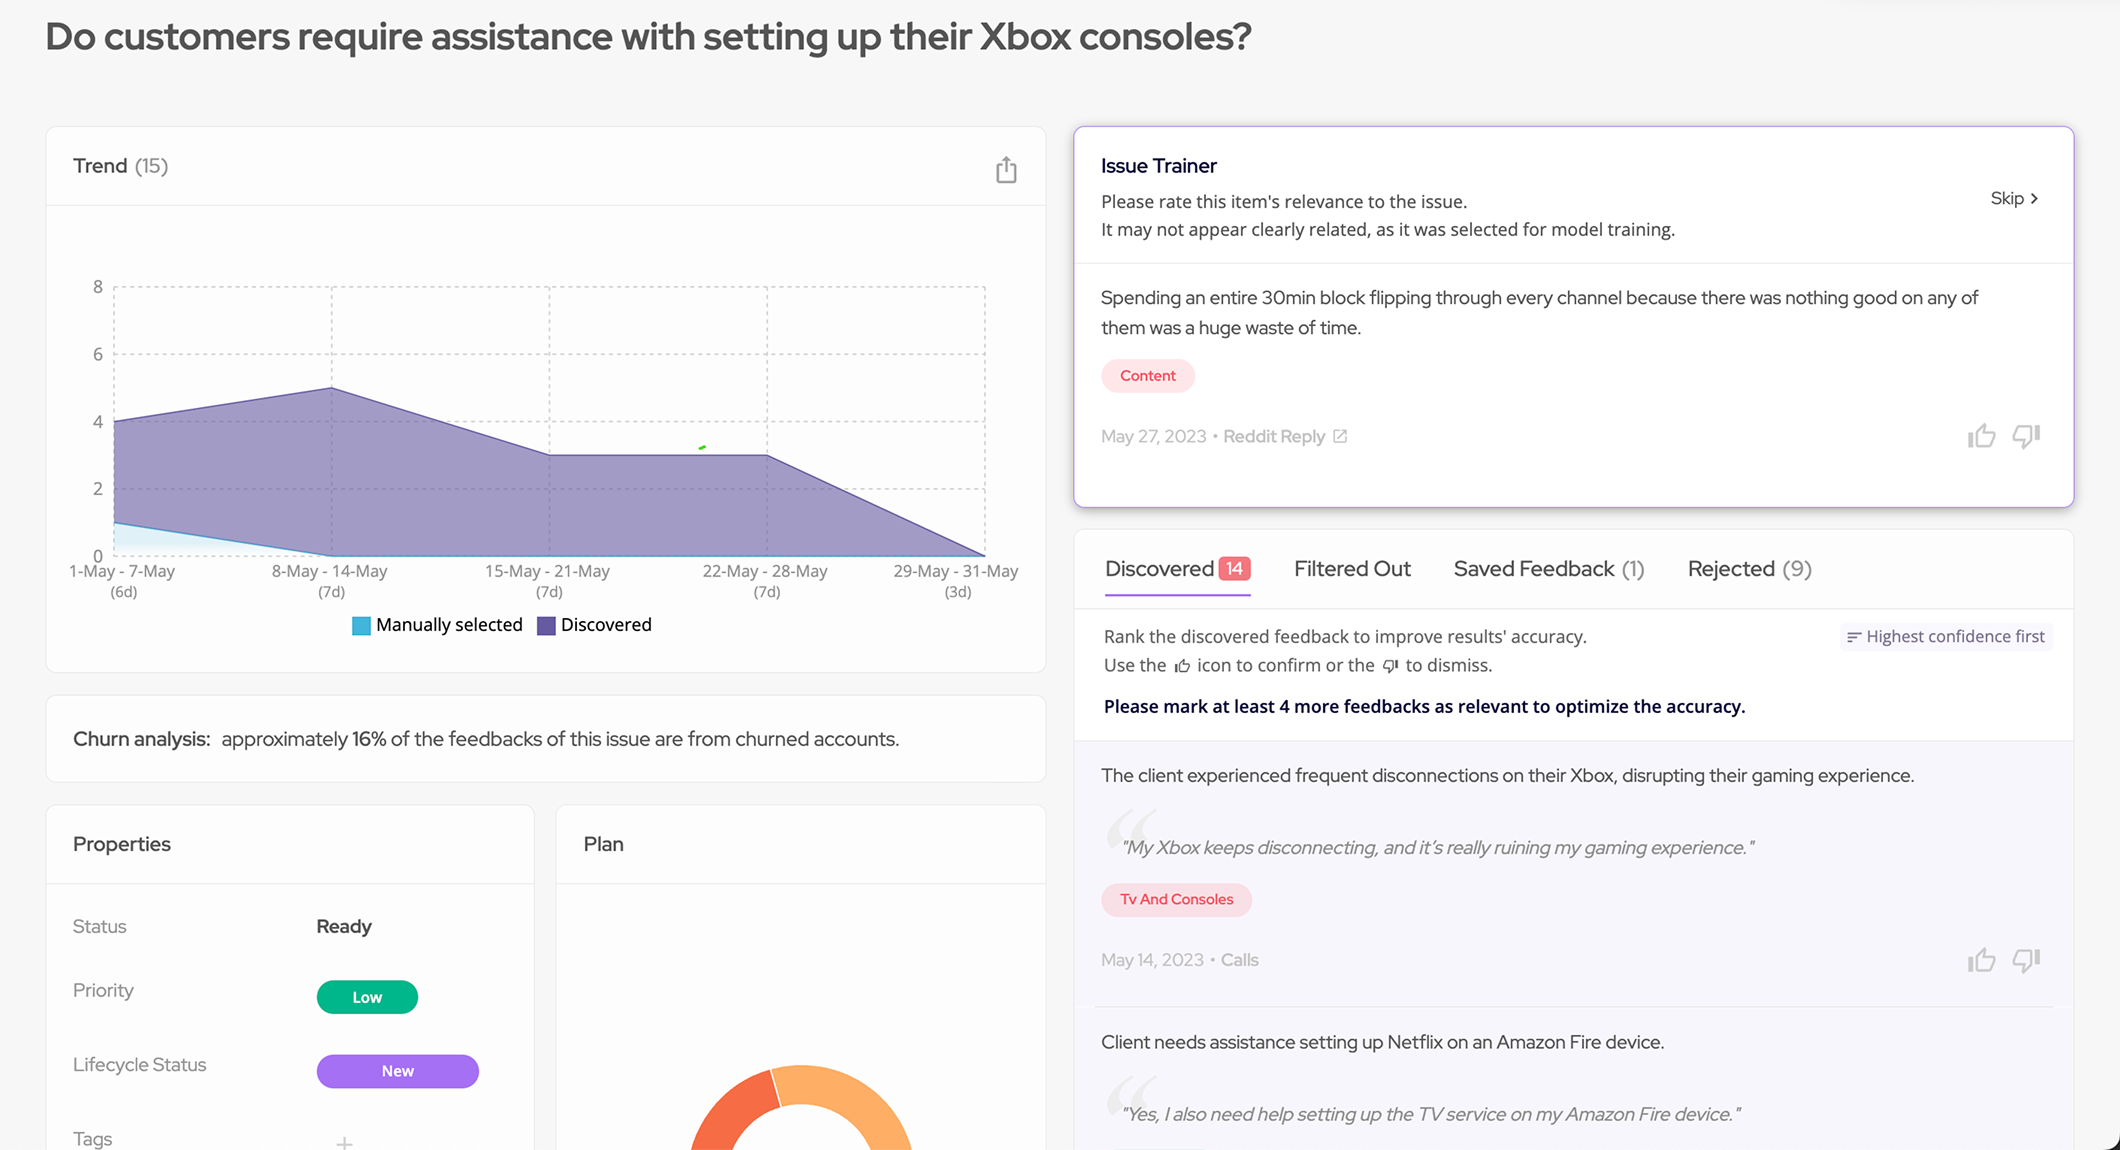Viewport: 2120px width, 1150px height.
Task: Click the Ready status value
Action: [x=344, y=926]
